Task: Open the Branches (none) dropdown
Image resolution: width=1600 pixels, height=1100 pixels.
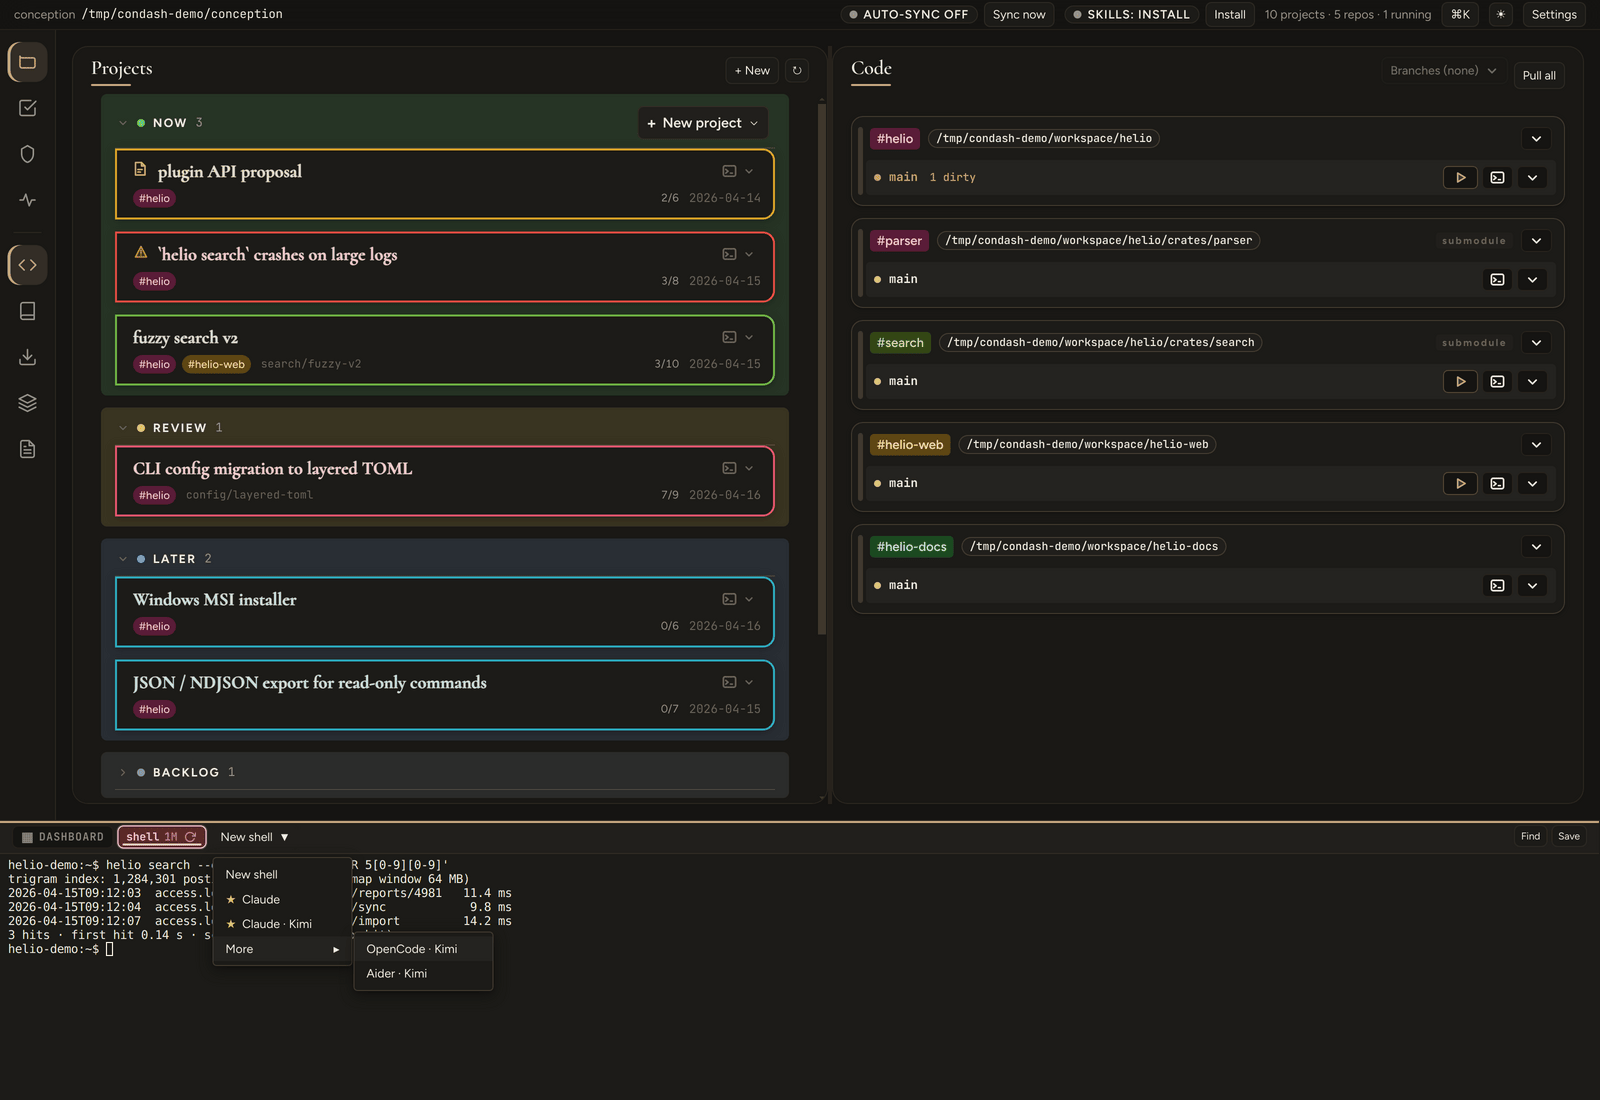Action: point(1443,70)
